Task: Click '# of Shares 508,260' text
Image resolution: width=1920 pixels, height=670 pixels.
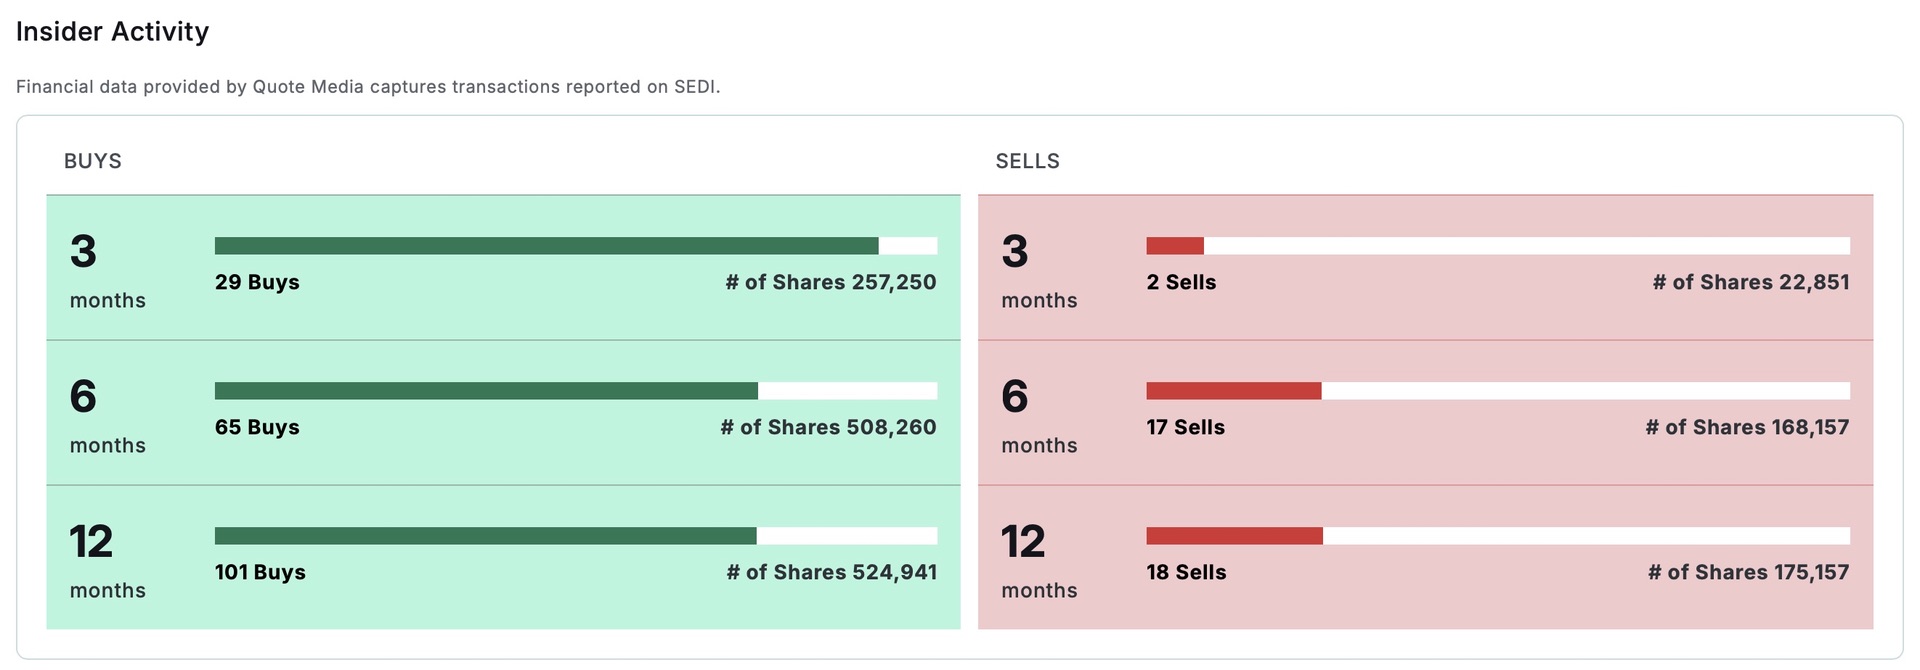Action: 828,427
